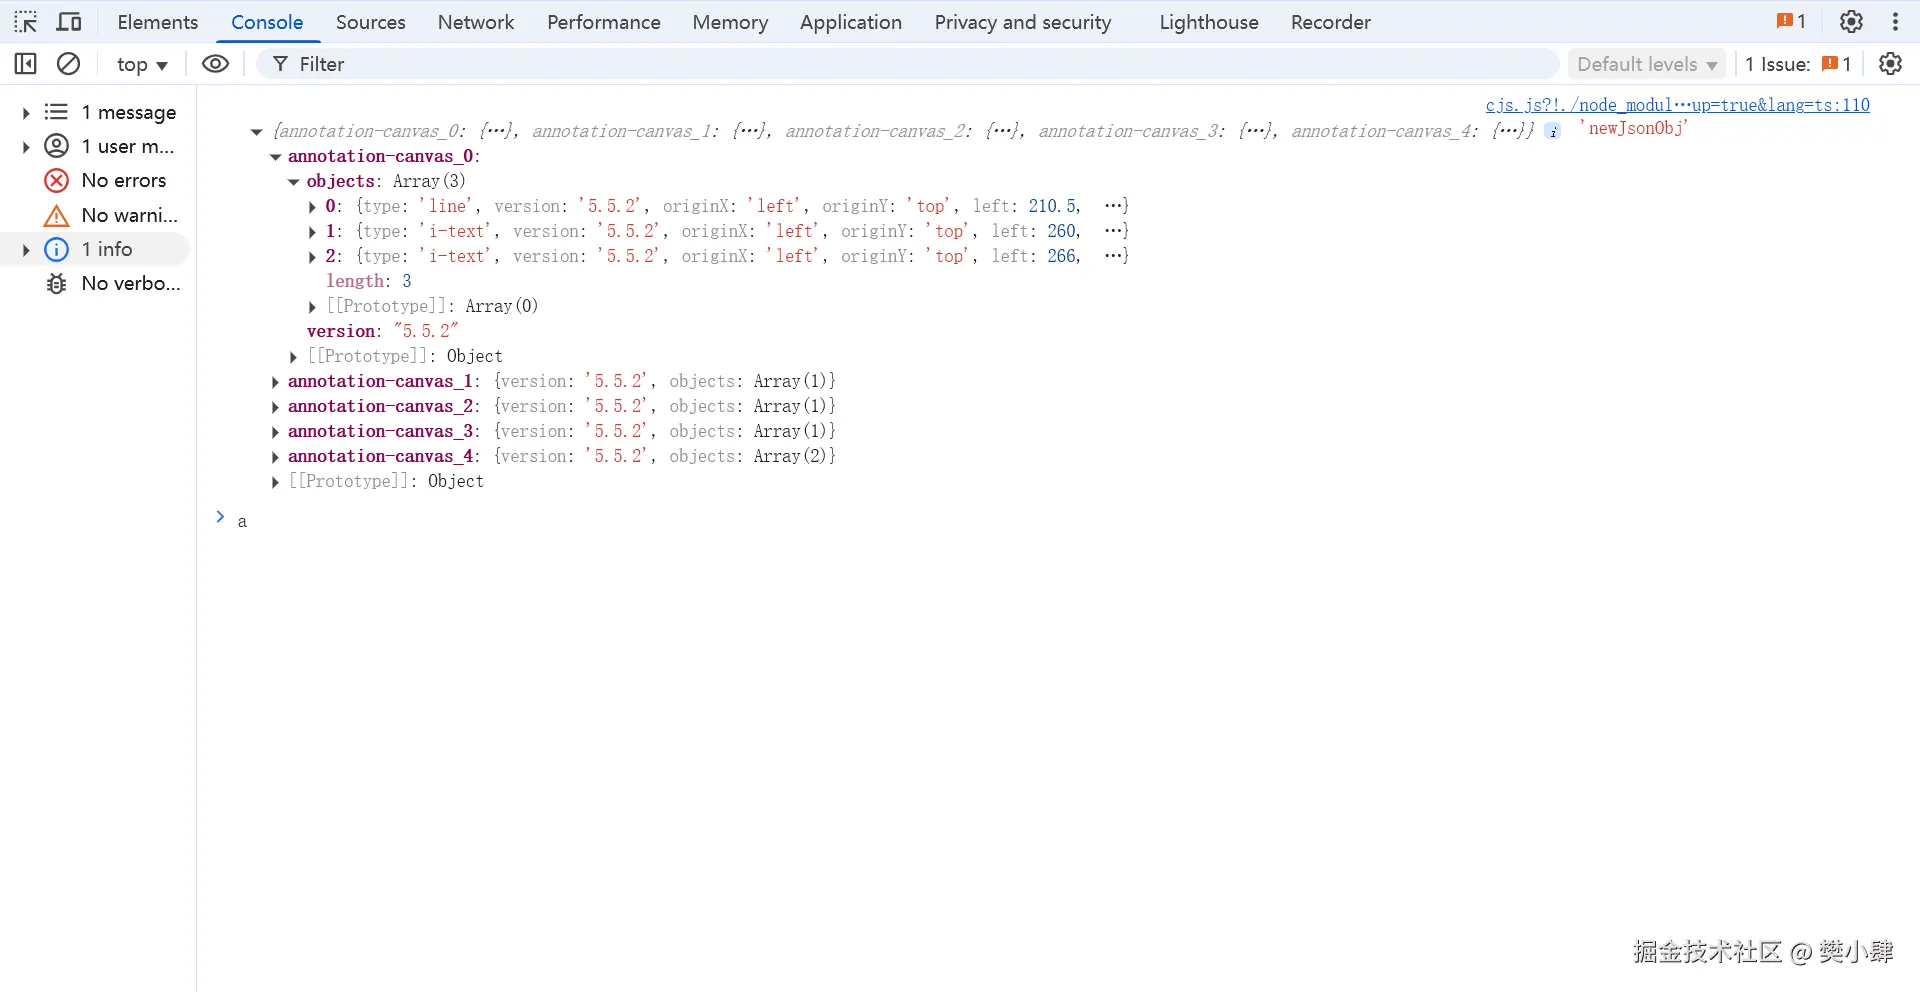
Task: Click the issues counter badge in the tab bar
Action: pyautogui.click(x=1791, y=21)
